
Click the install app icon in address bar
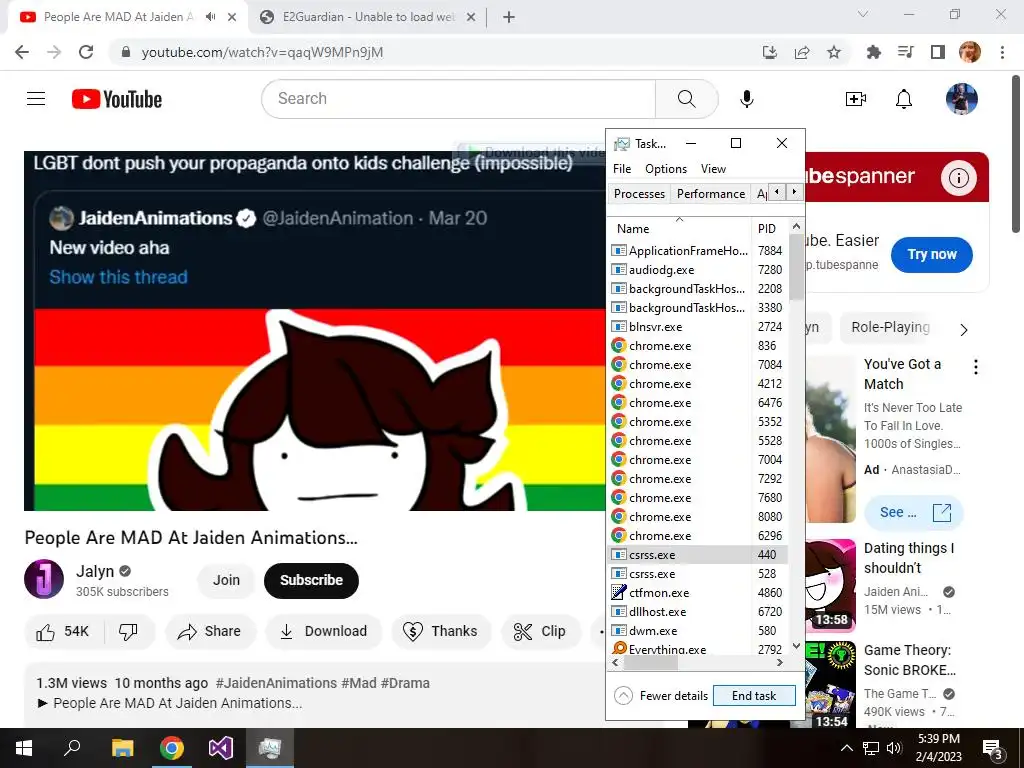(x=770, y=52)
